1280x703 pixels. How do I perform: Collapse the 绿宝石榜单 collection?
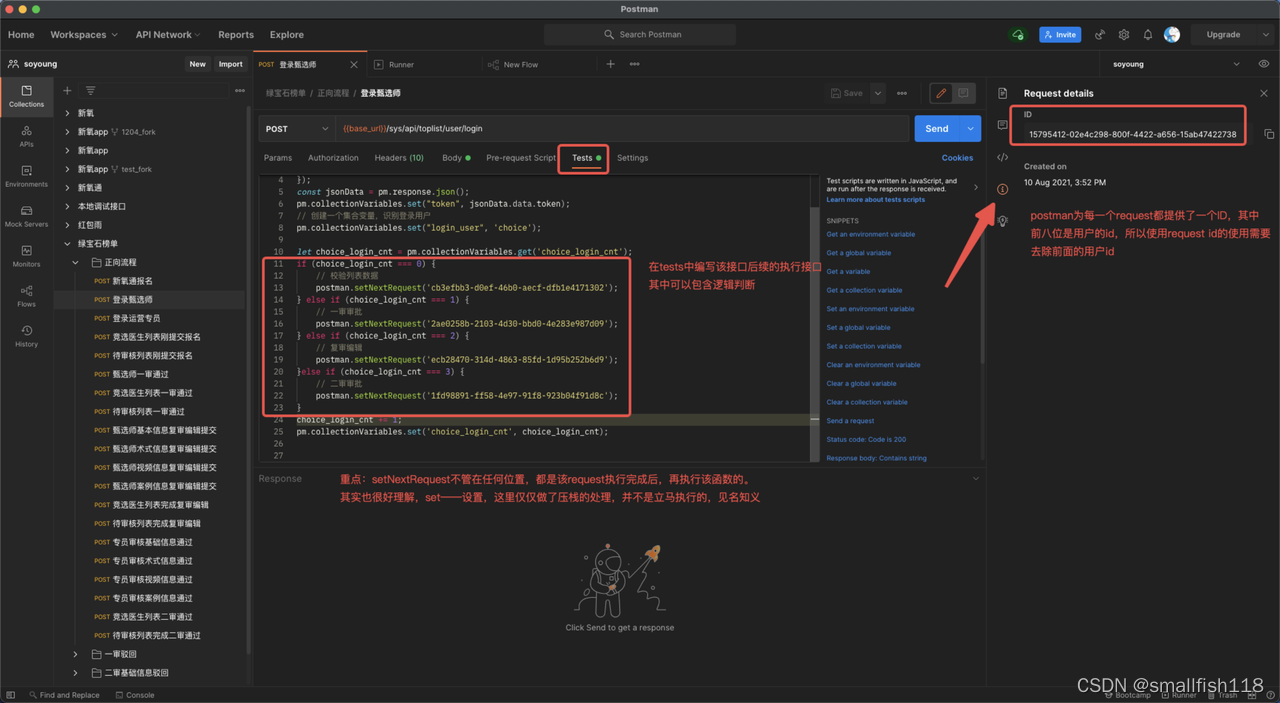(x=67, y=243)
